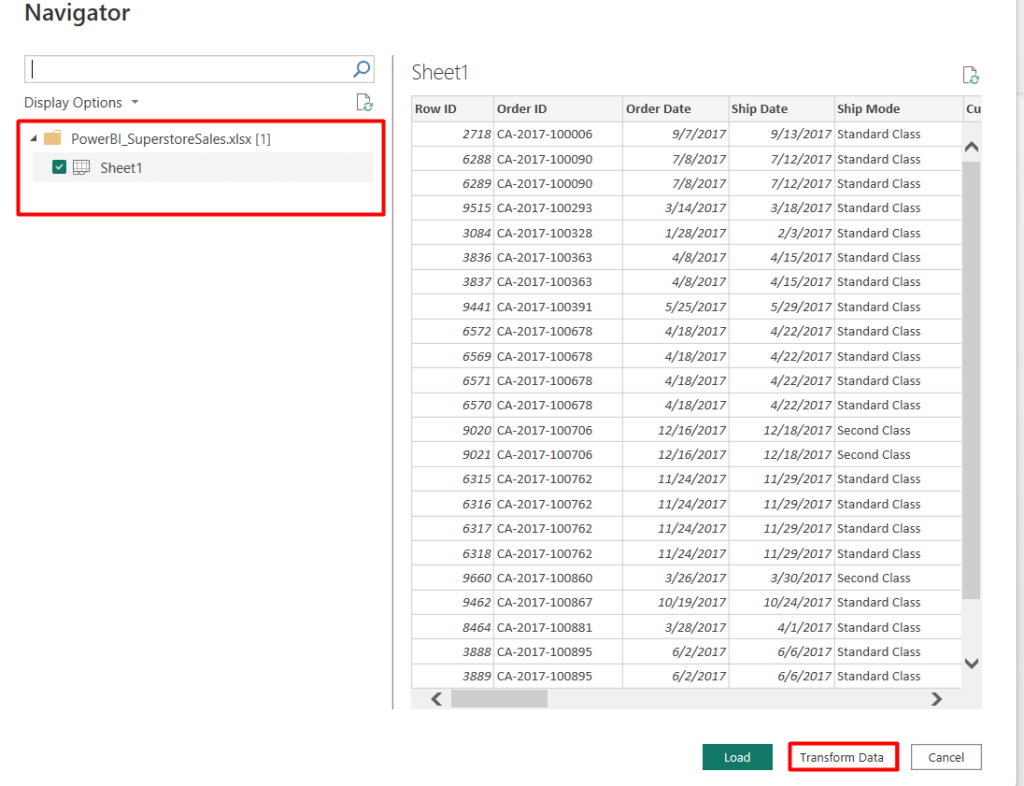Click the Load button
The height and width of the screenshot is (786, 1024).
[x=737, y=757]
